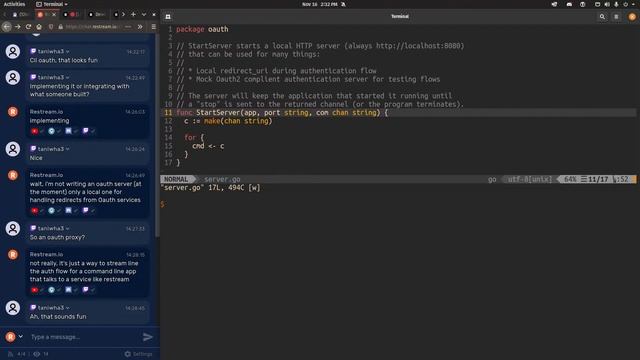
Task: Open the Terminal app menu in top bar
Action: point(52,4)
